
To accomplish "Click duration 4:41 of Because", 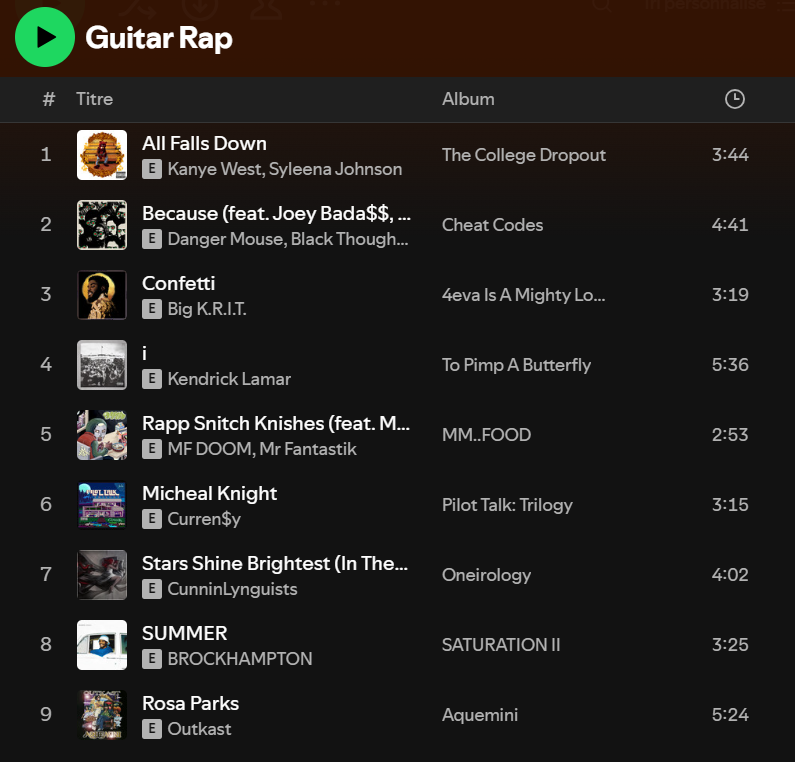I will pos(730,225).
